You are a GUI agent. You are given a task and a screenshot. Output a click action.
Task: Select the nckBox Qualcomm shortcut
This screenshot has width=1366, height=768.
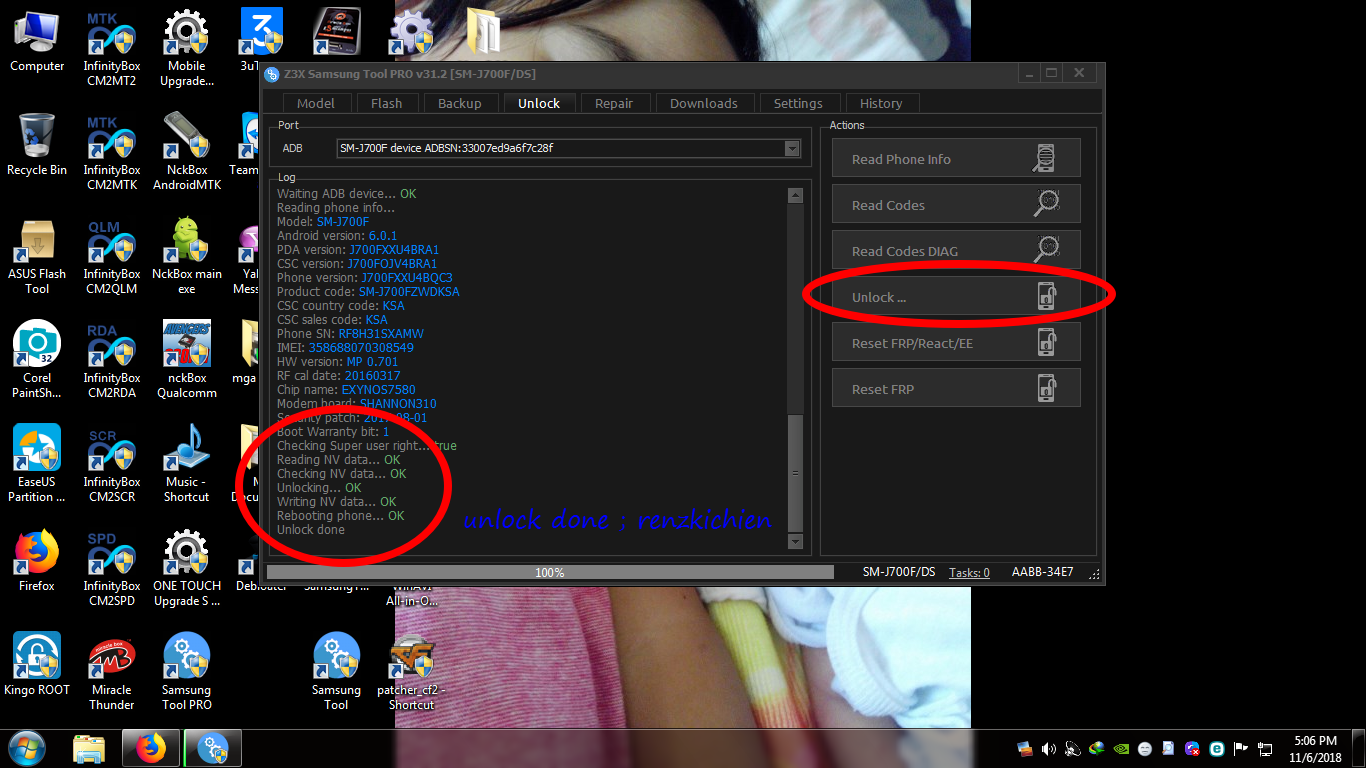click(187, 359)
